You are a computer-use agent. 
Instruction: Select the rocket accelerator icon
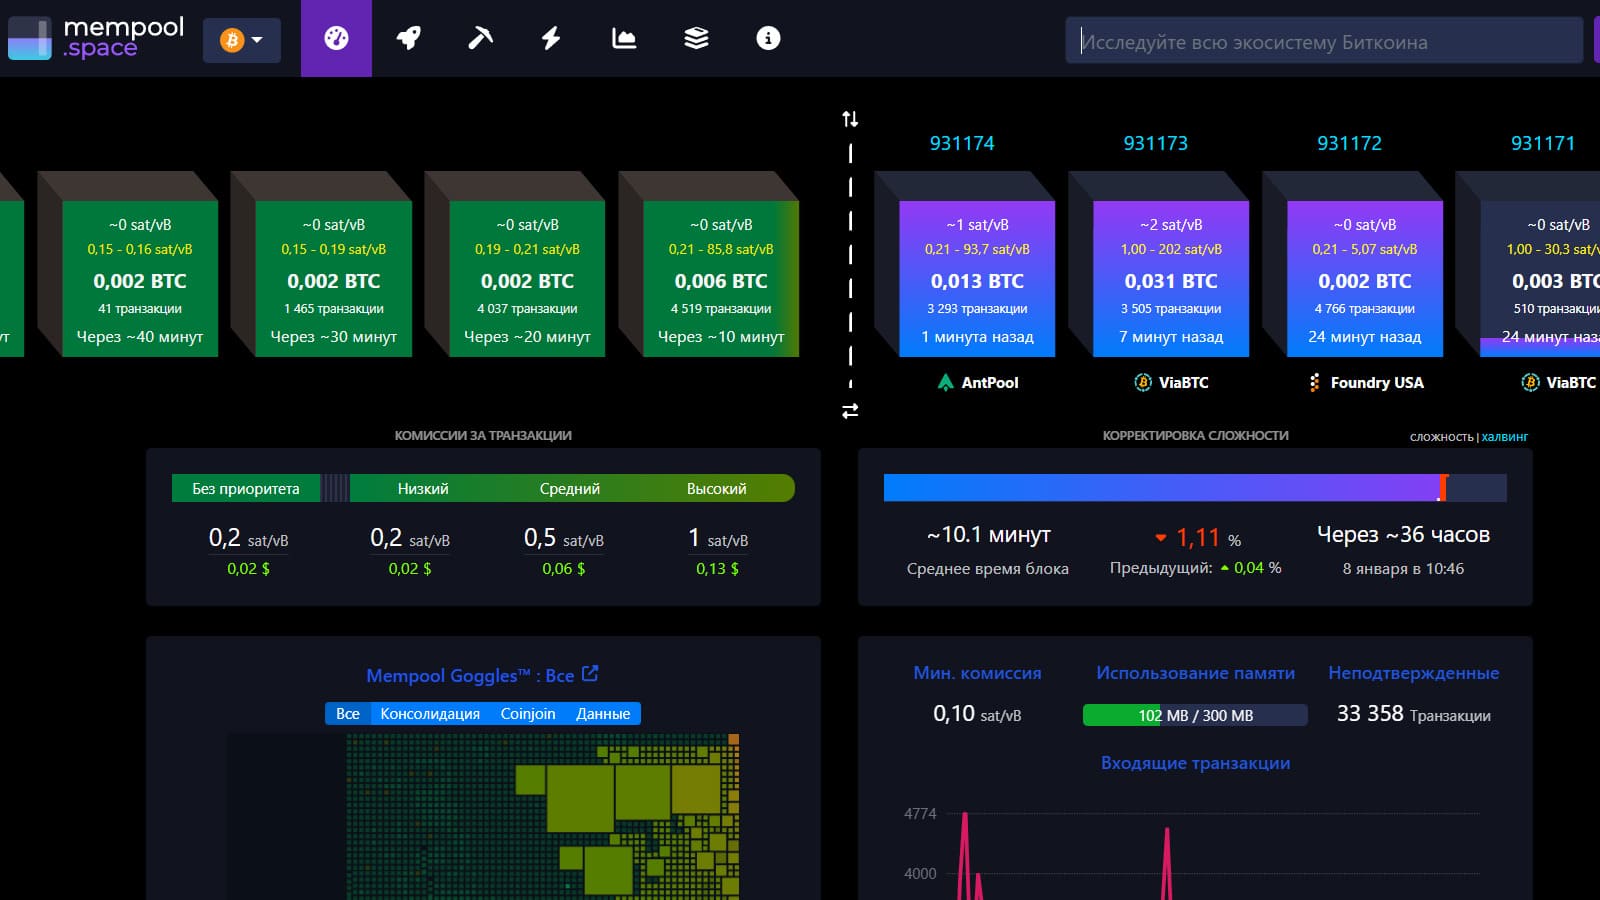(x=408, y=39)
